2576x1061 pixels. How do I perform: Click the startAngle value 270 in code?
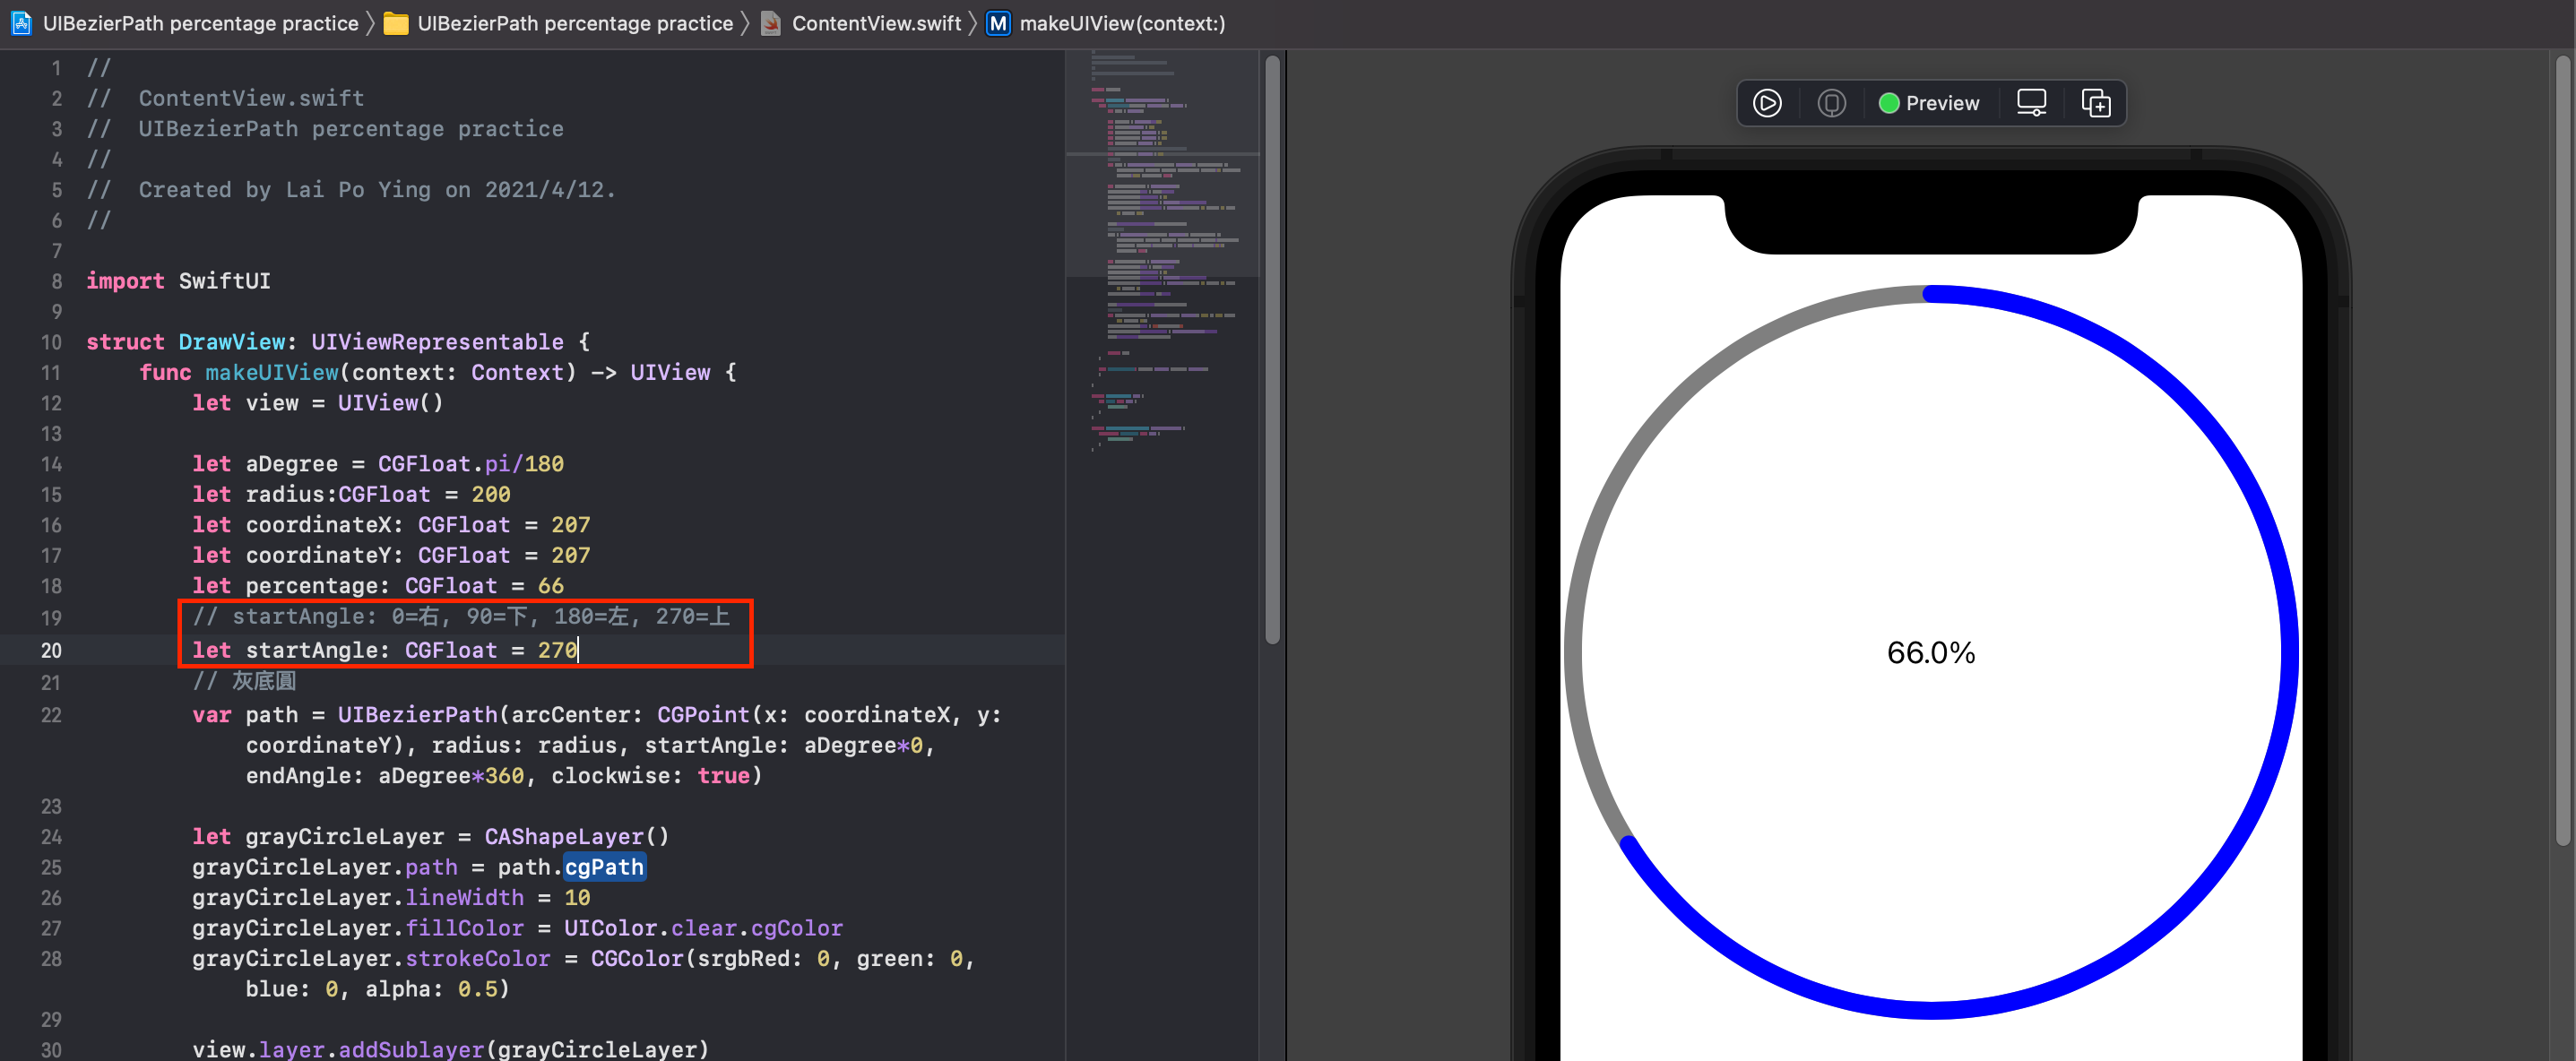pyautogui.click(x=557, y=650)
